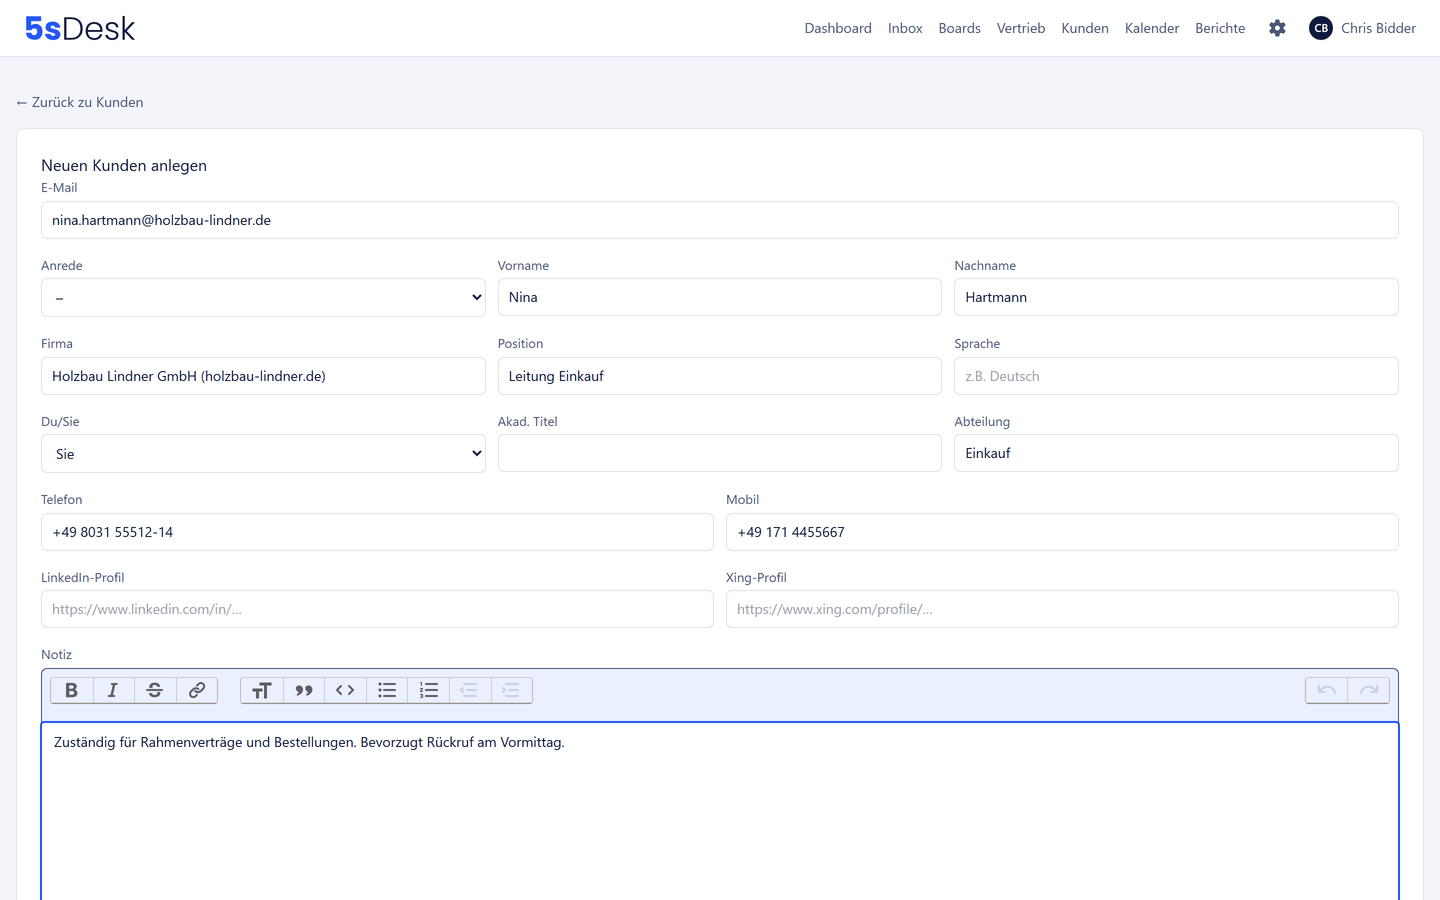Click the Abteilung field
1440x900 pixels.
pos(1176,453)
